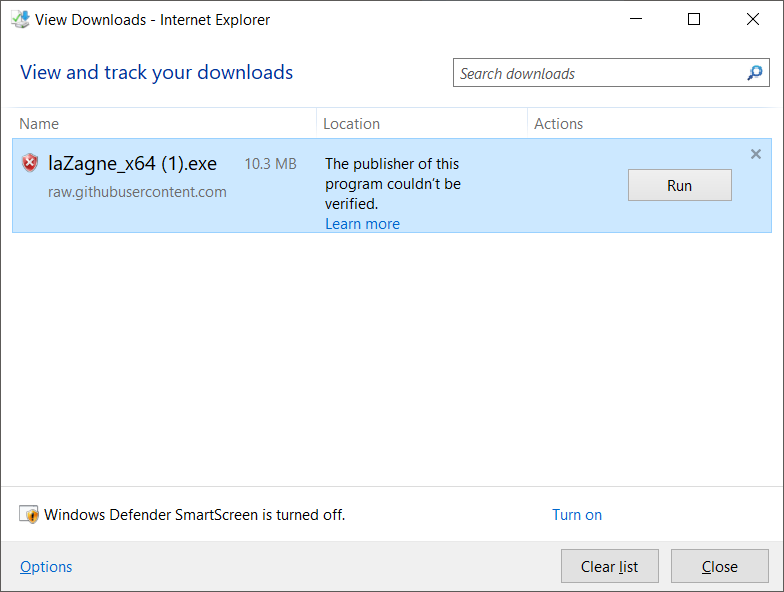Click View and track your downloads heading
Screen dimensions: 784x592
(156, 72)
